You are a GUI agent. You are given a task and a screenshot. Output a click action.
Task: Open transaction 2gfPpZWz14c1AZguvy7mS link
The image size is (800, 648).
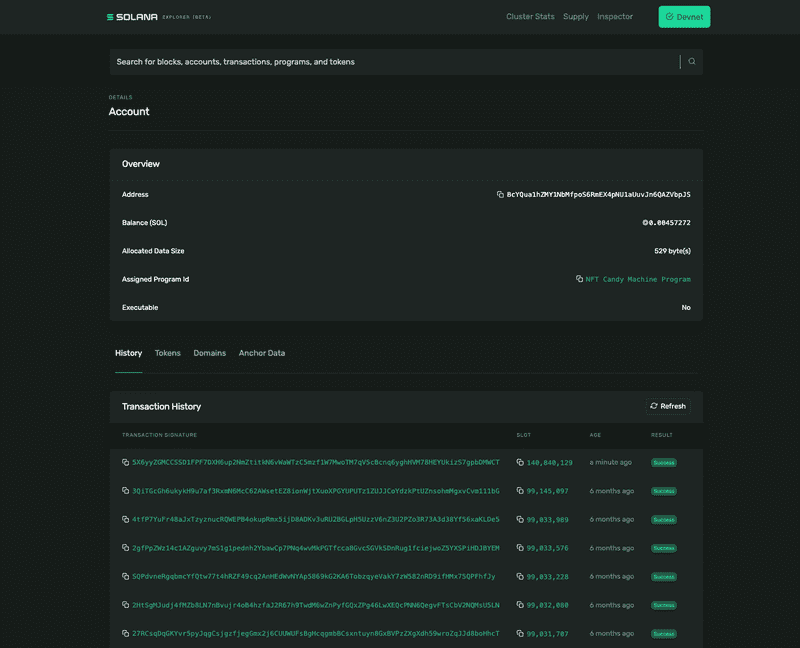pyautogui.click(x=316, y=548)
